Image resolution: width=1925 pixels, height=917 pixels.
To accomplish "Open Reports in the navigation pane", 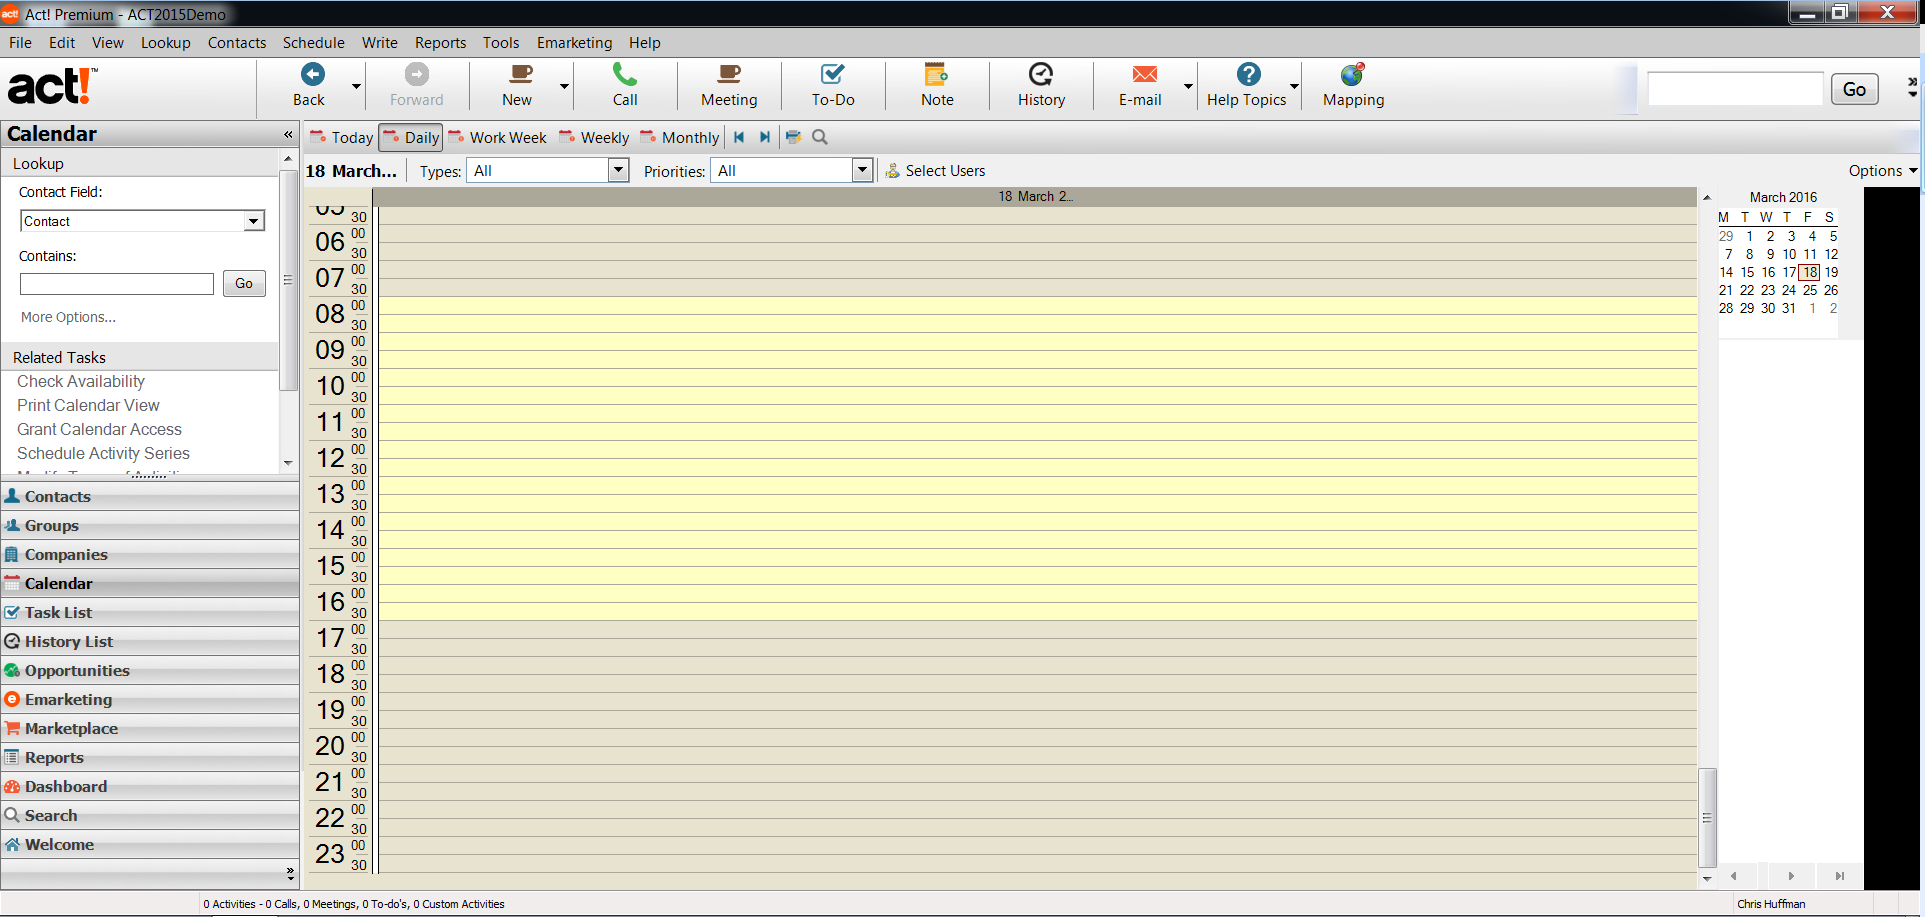I will coord(150,757).
